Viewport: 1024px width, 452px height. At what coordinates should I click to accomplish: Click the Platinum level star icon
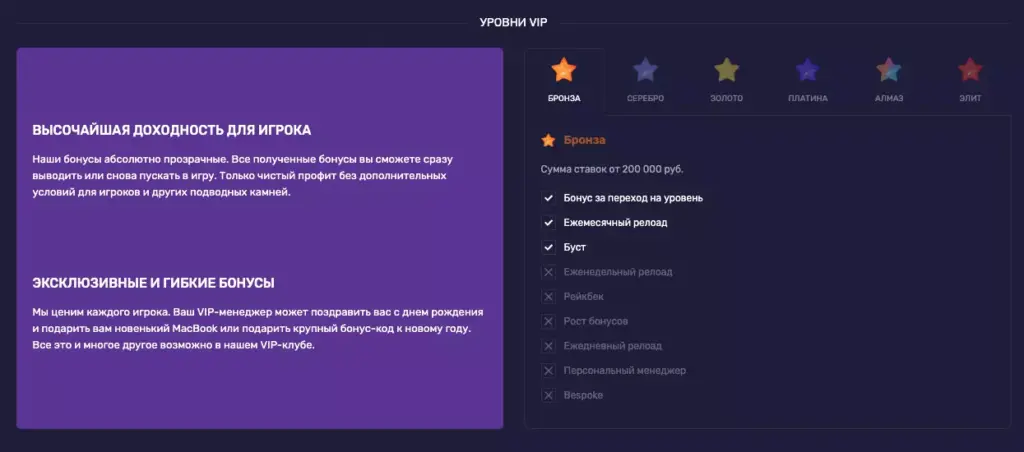(807, 70)
